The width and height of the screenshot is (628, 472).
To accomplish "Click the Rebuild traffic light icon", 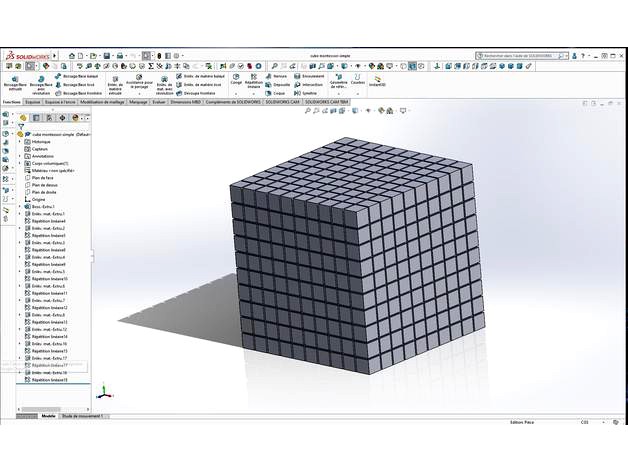I will point(159,56).
